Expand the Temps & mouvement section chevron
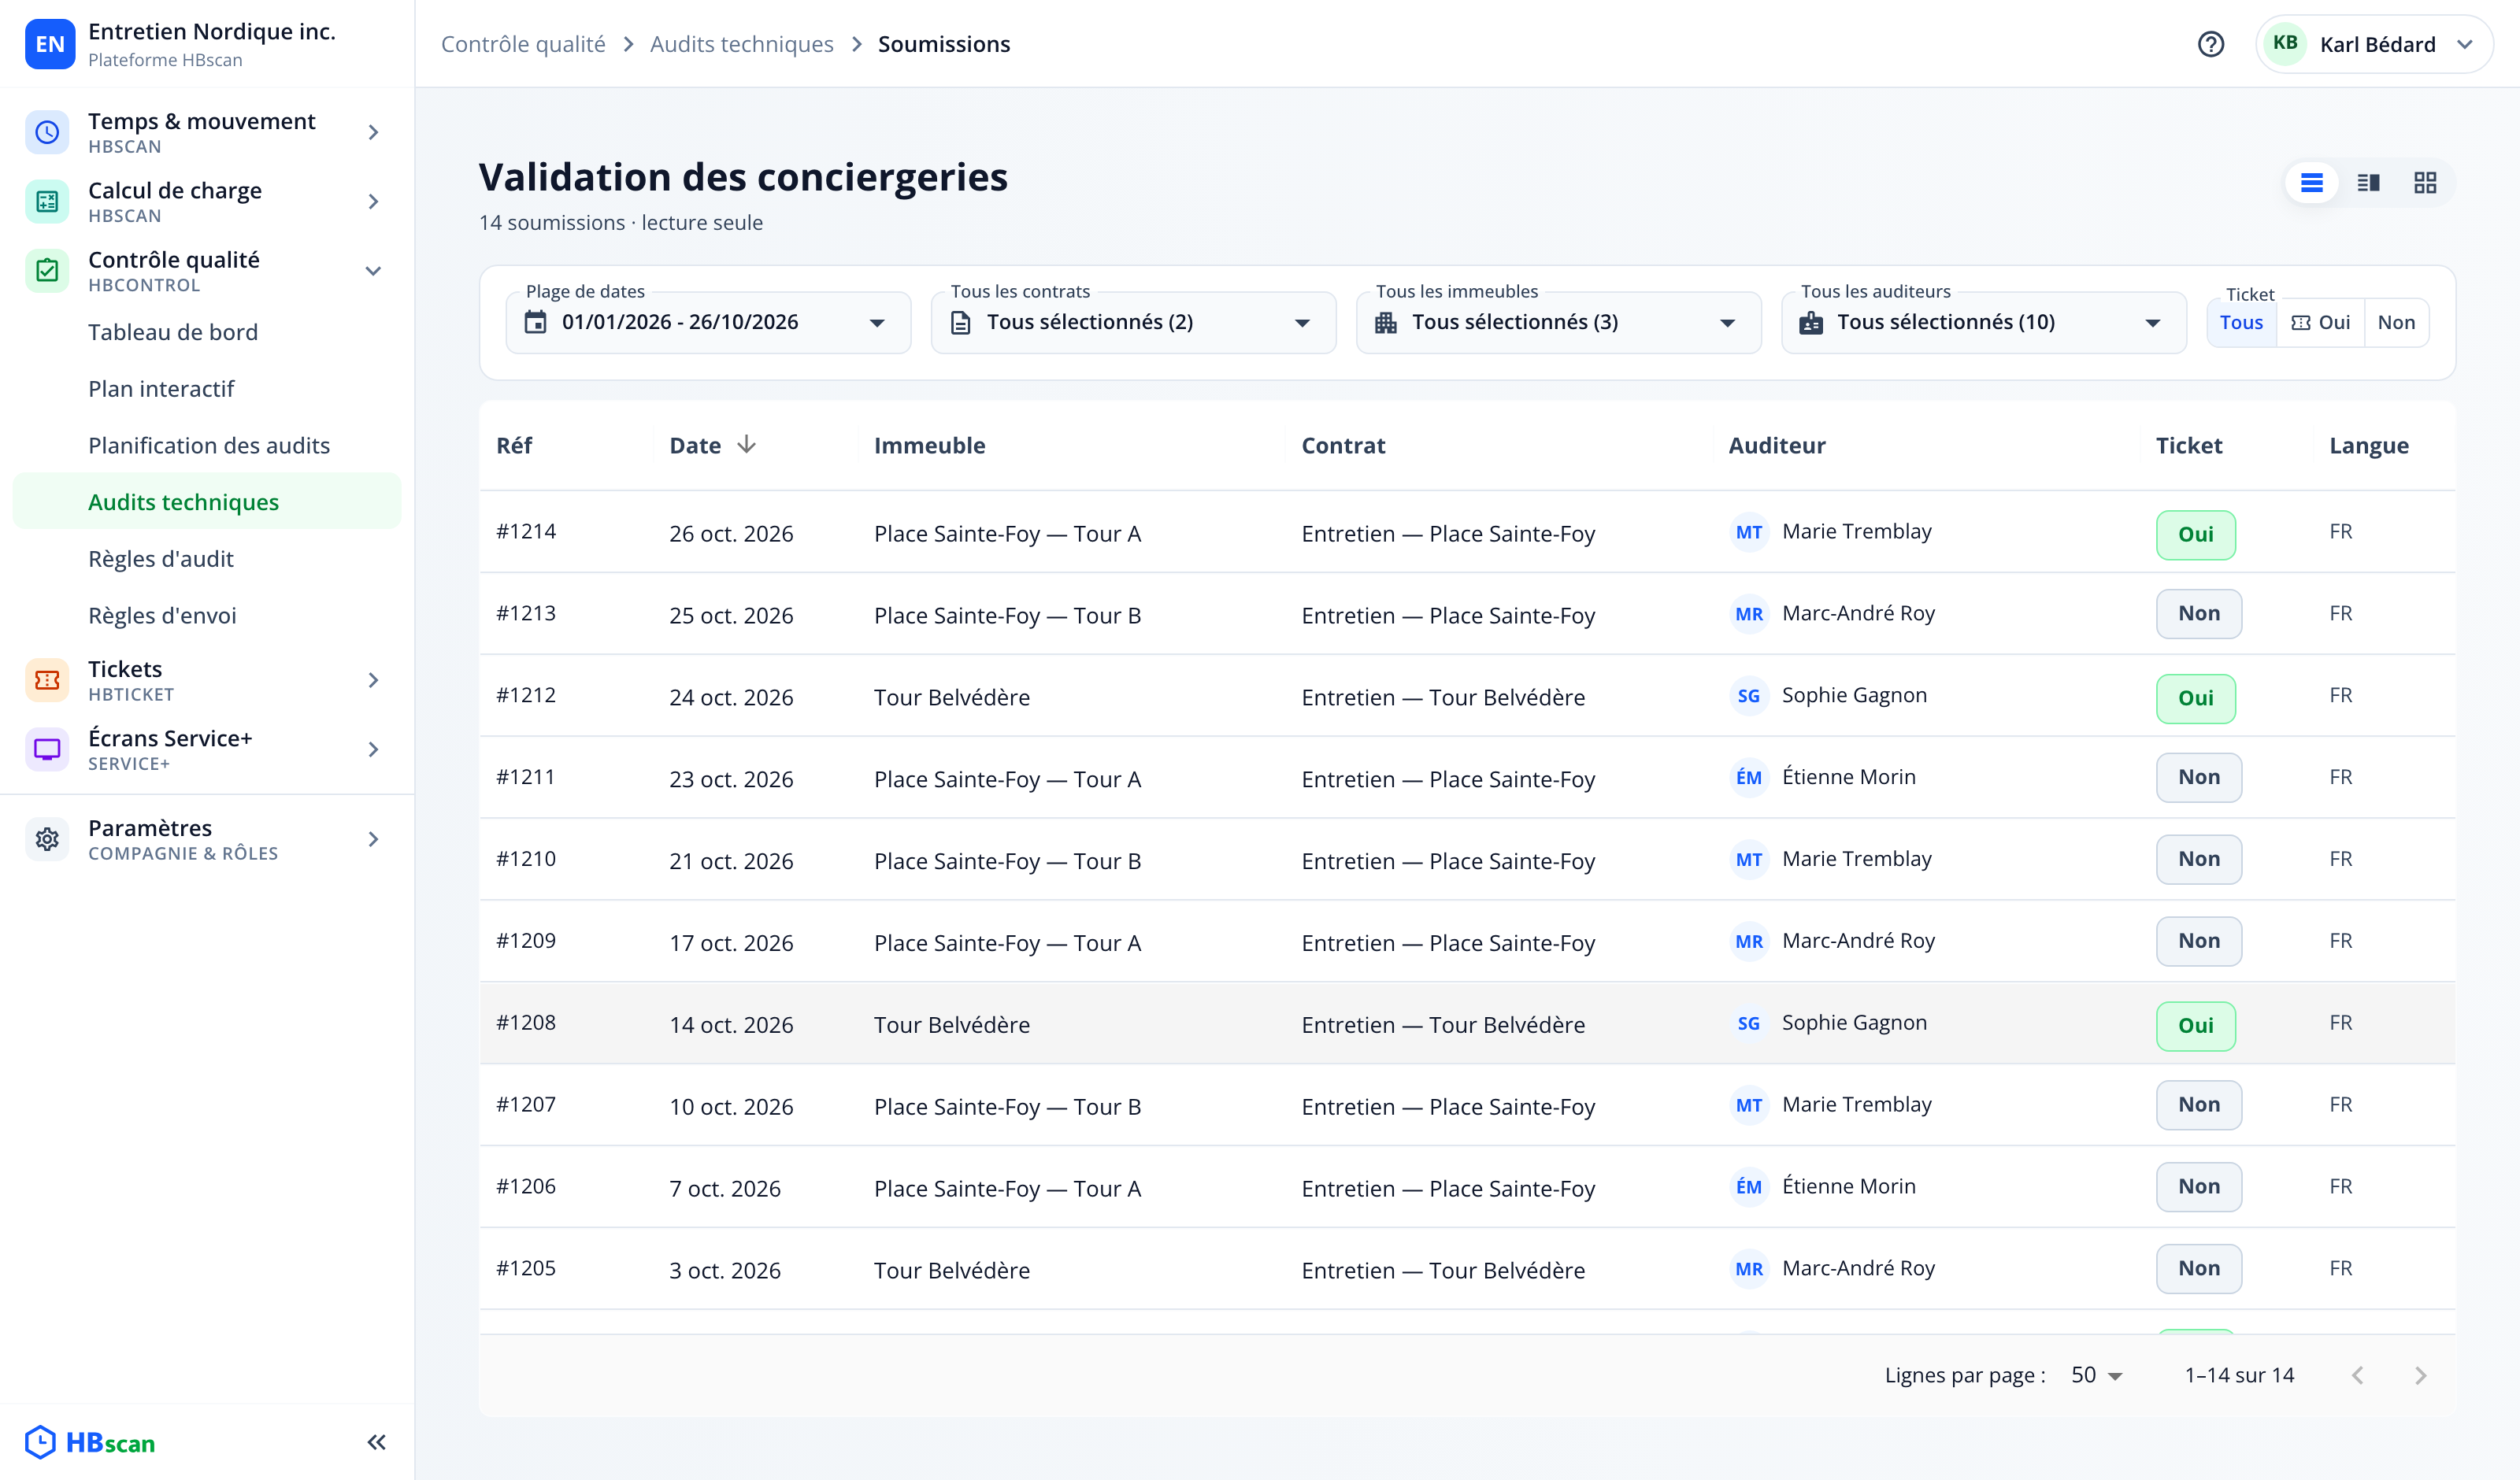 (373, 132)
